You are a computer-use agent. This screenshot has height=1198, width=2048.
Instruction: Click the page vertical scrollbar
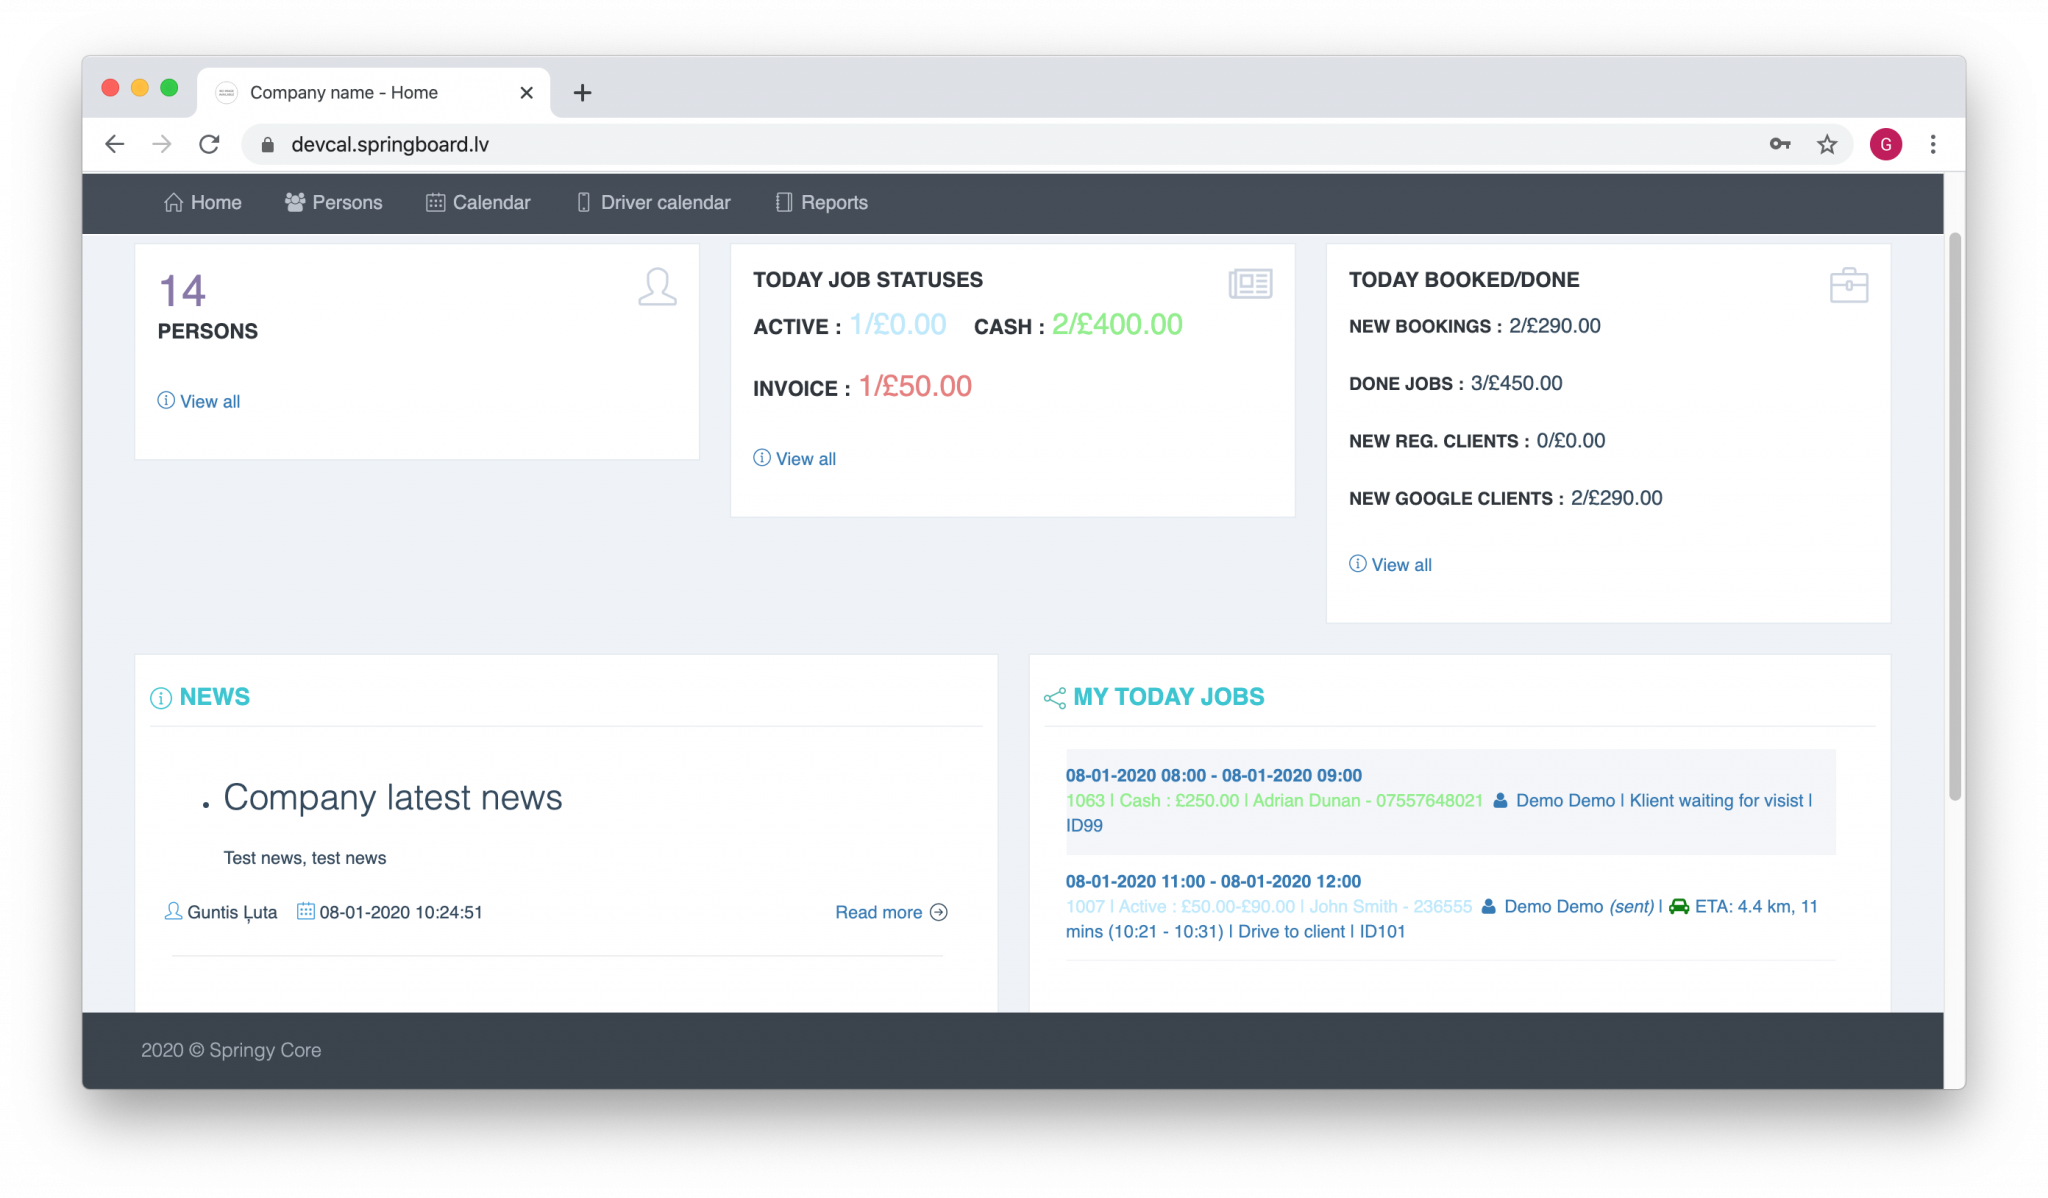(x=1955, y=516)
